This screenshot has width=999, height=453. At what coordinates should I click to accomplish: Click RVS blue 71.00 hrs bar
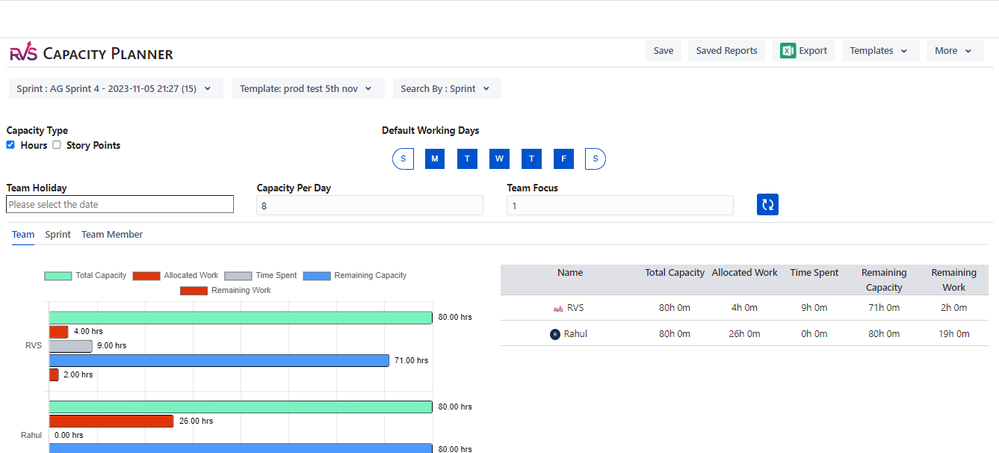point(219,361)
